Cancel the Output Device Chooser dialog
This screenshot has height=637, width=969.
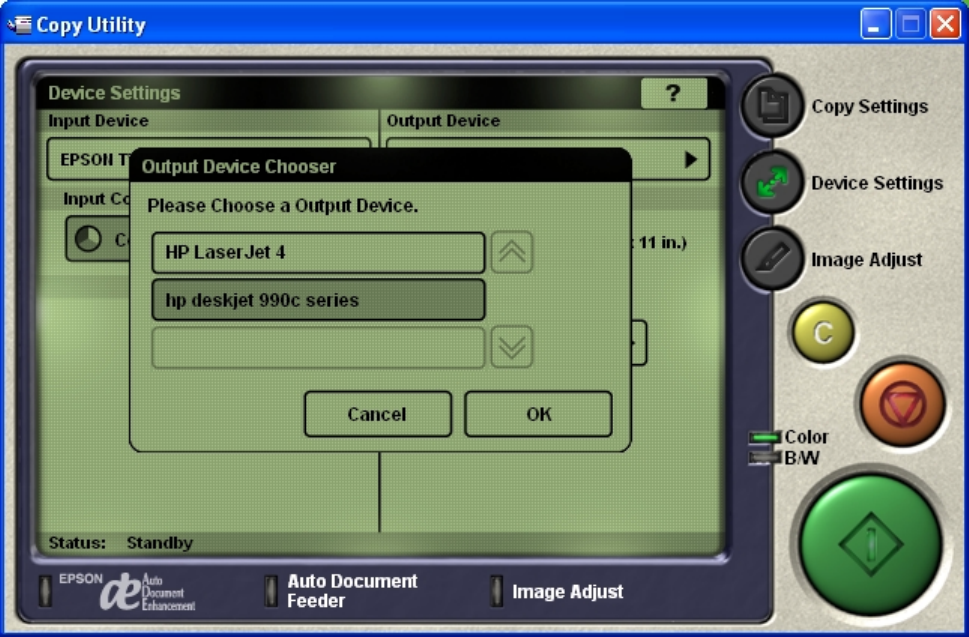pyautogui.click(x=378, y=414)
